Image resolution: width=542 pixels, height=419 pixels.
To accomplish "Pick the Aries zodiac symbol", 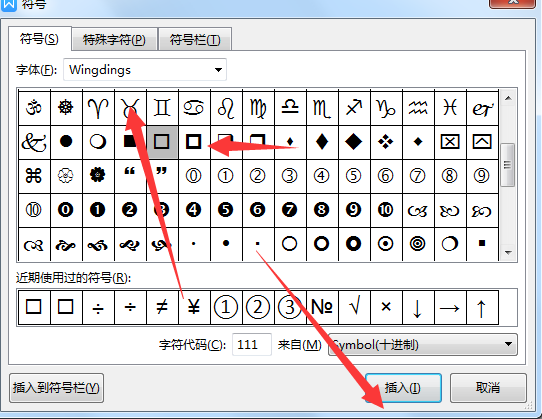I will coord(98,108).
